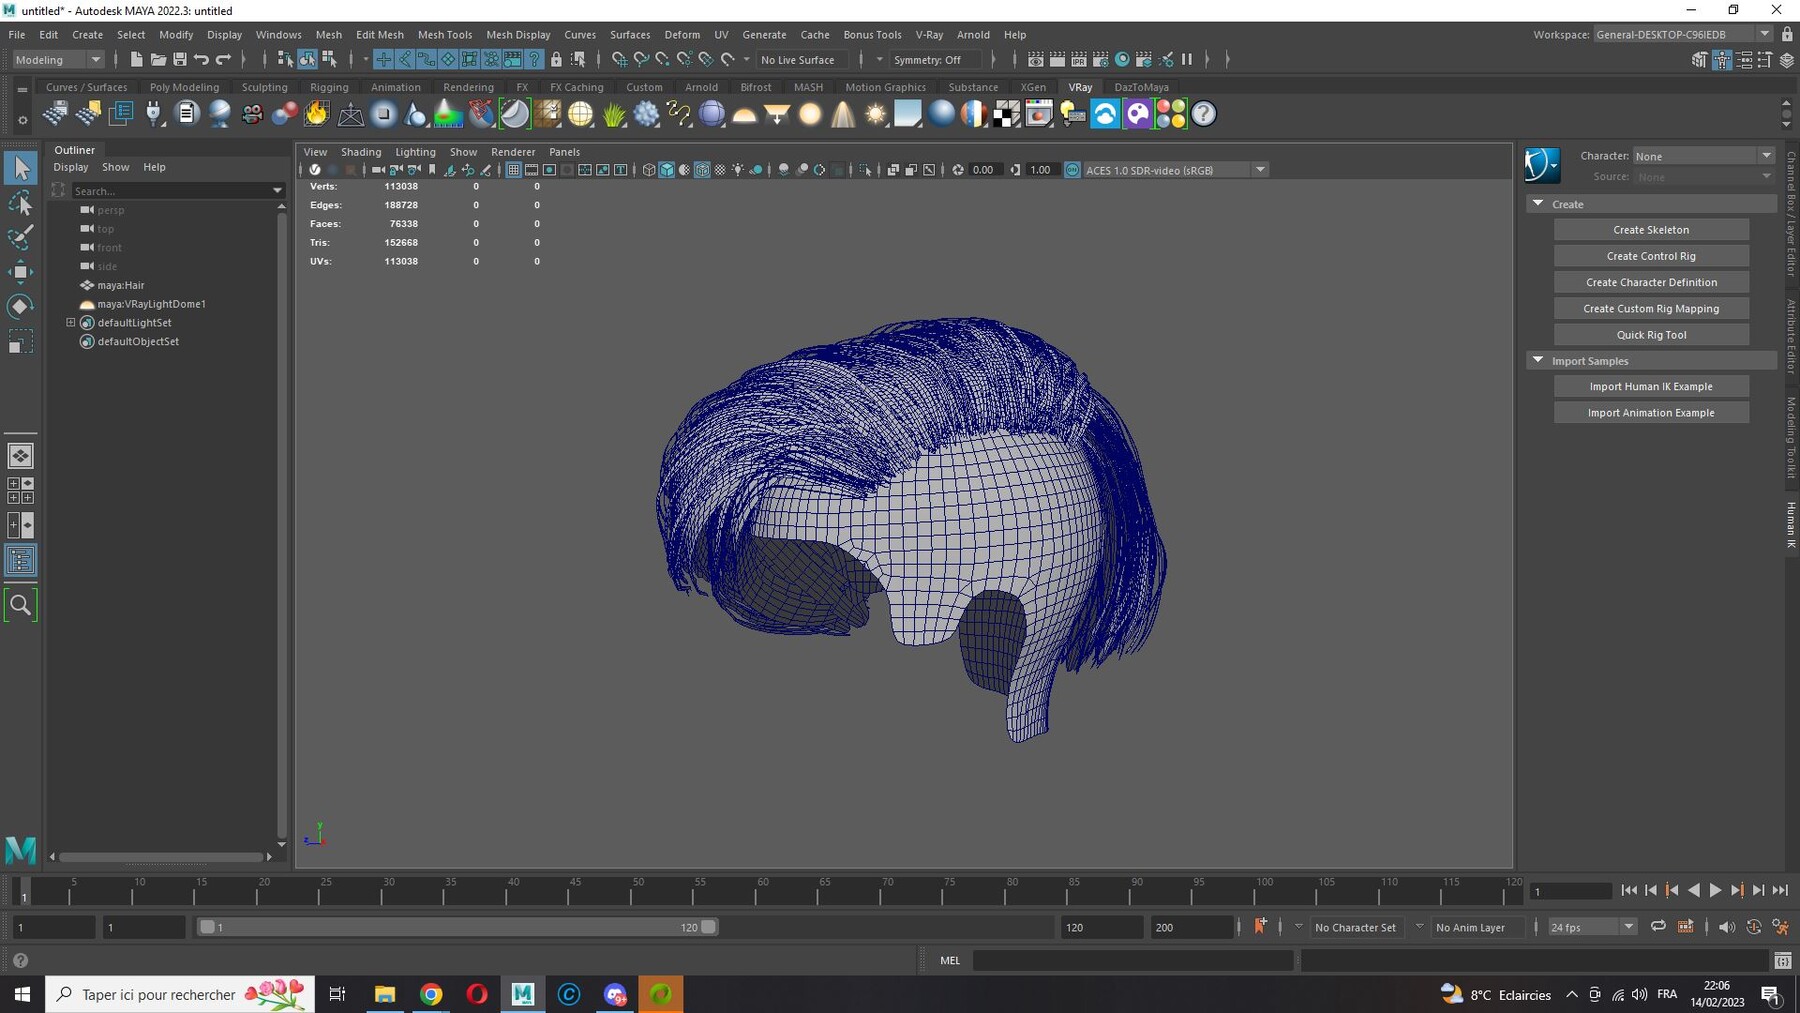Viewport: 1800px width, 1013px height.
Task: Switch to the Rigging shelf tab
Action: (x=329, y=87)
